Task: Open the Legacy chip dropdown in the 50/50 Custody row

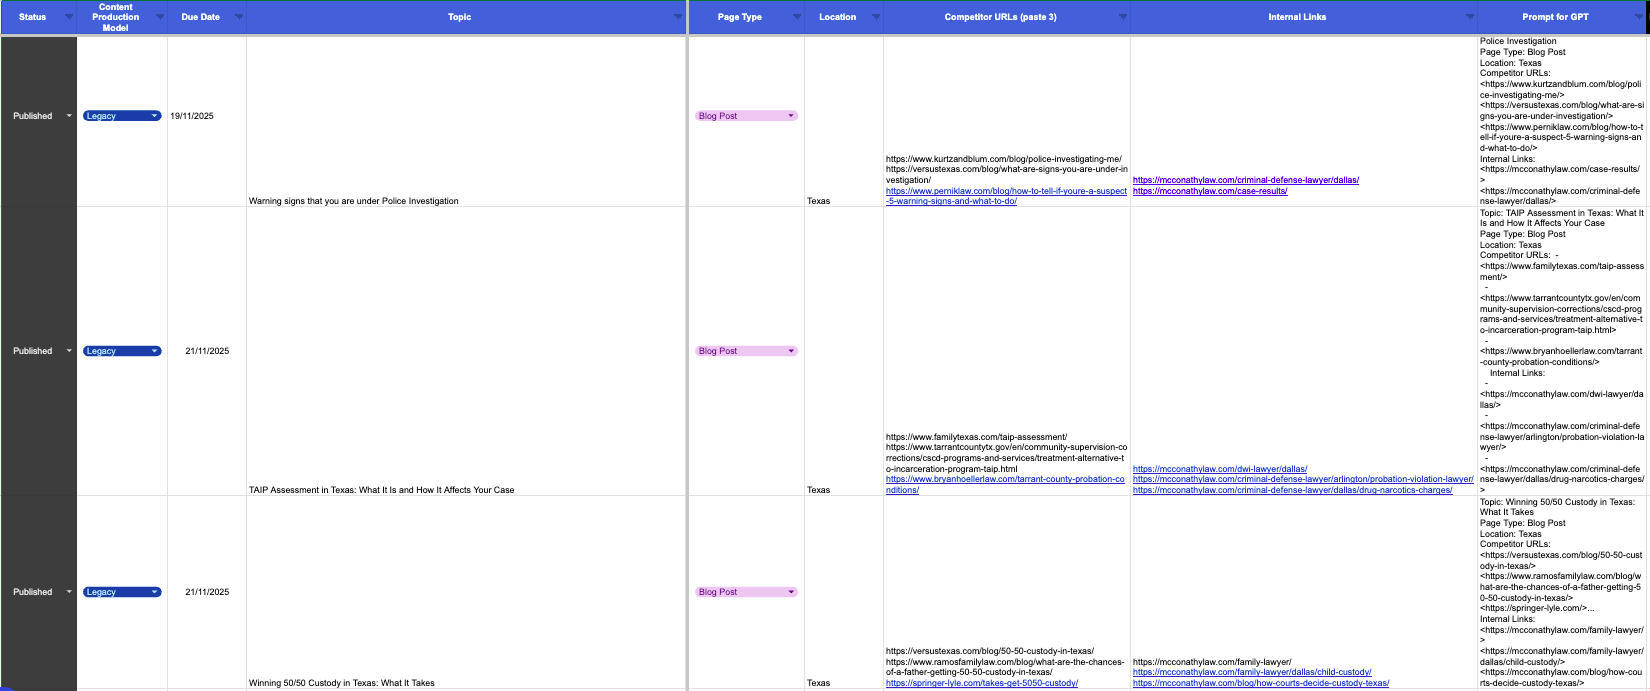Action: 154,592
